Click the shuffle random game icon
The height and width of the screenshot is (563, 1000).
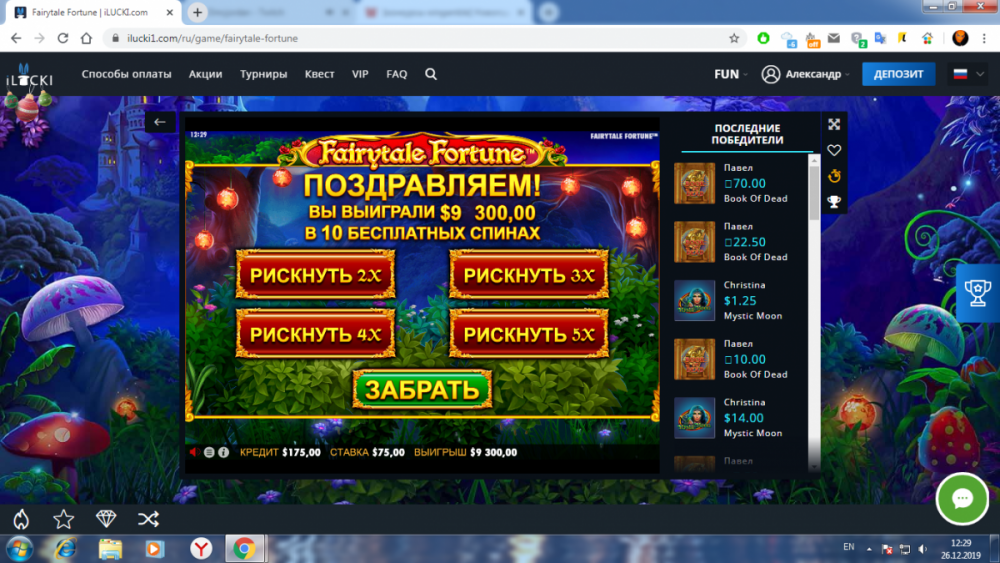tap(149, 519)
